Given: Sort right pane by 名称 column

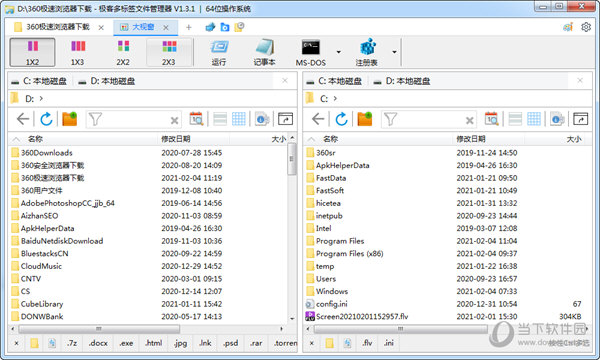Looking at the screenshot, I should point(330,139).
